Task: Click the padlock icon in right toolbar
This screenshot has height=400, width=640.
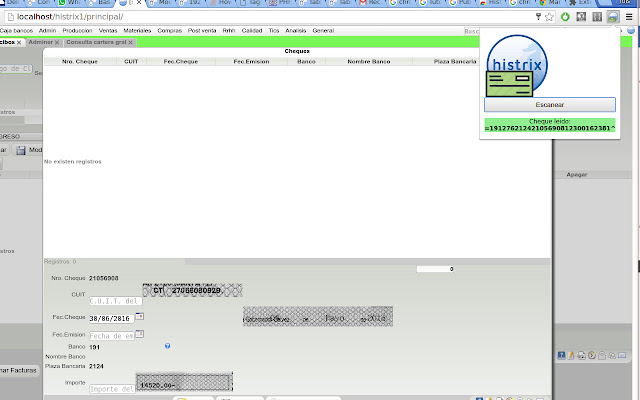Action: coord(602,356)
